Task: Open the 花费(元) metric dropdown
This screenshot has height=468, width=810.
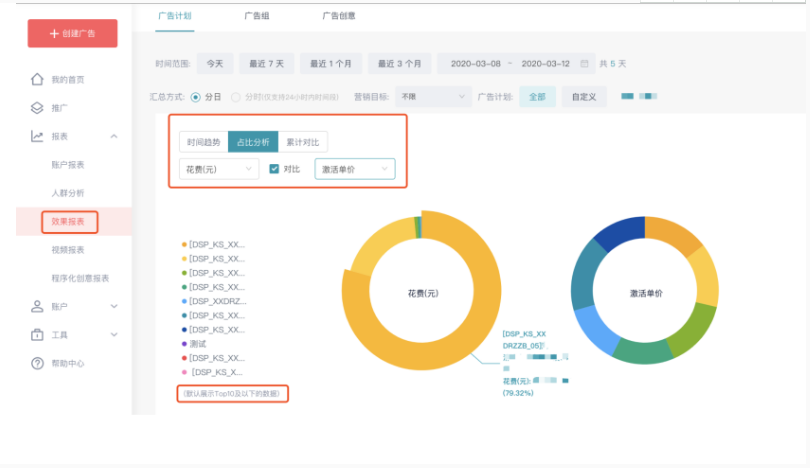Action: click(219, 169)
